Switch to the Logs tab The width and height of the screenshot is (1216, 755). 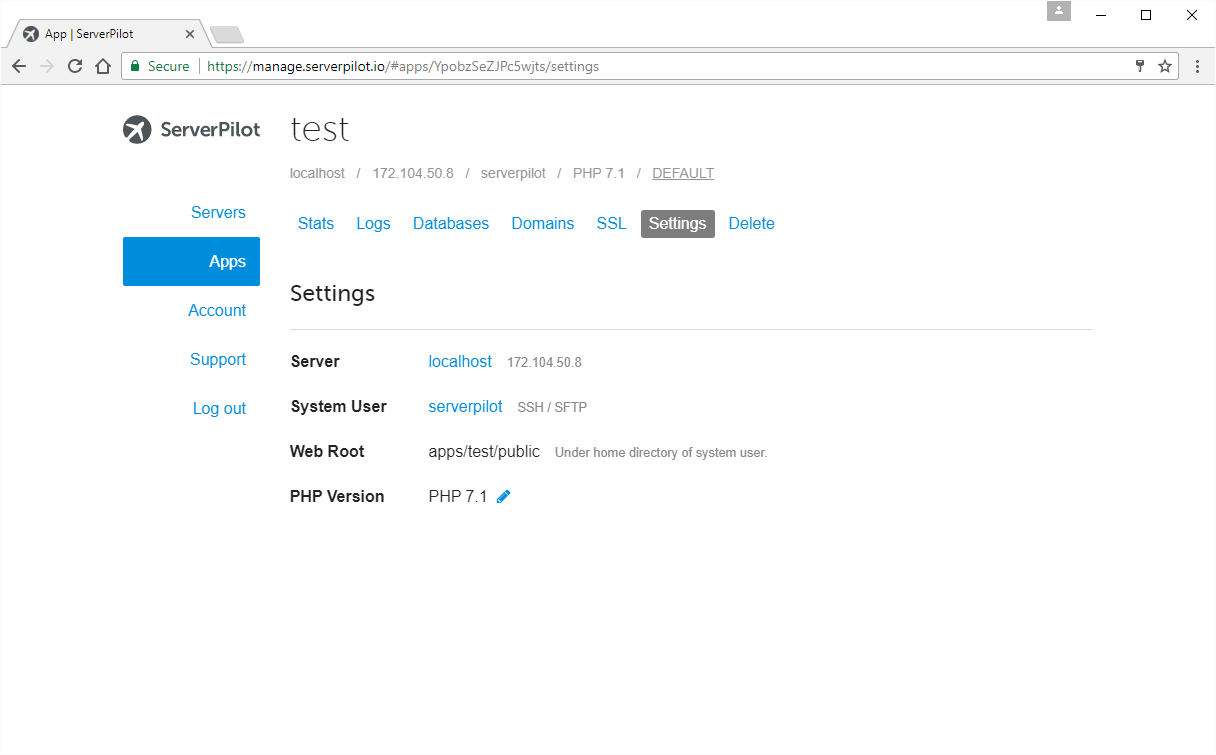373,224
